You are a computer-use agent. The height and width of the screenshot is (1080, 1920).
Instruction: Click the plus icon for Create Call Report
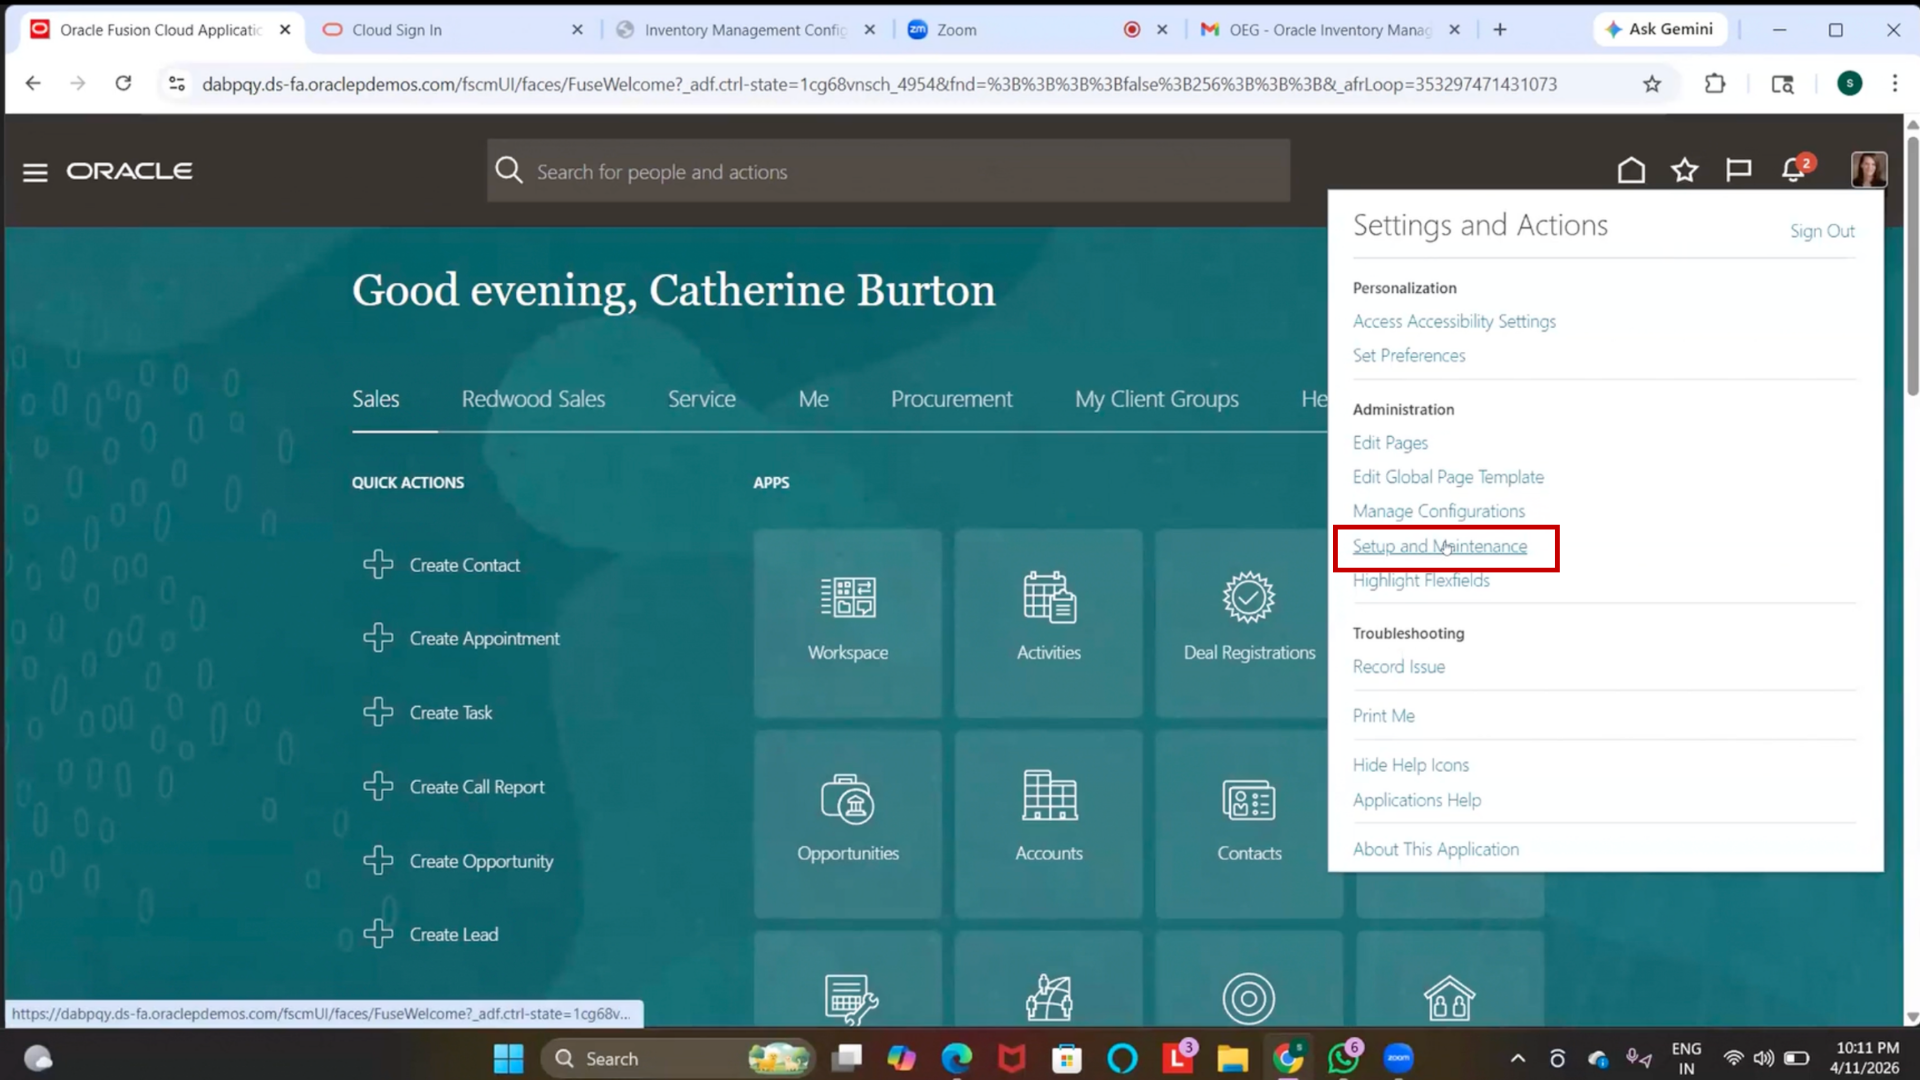click(x=378, y=786)
